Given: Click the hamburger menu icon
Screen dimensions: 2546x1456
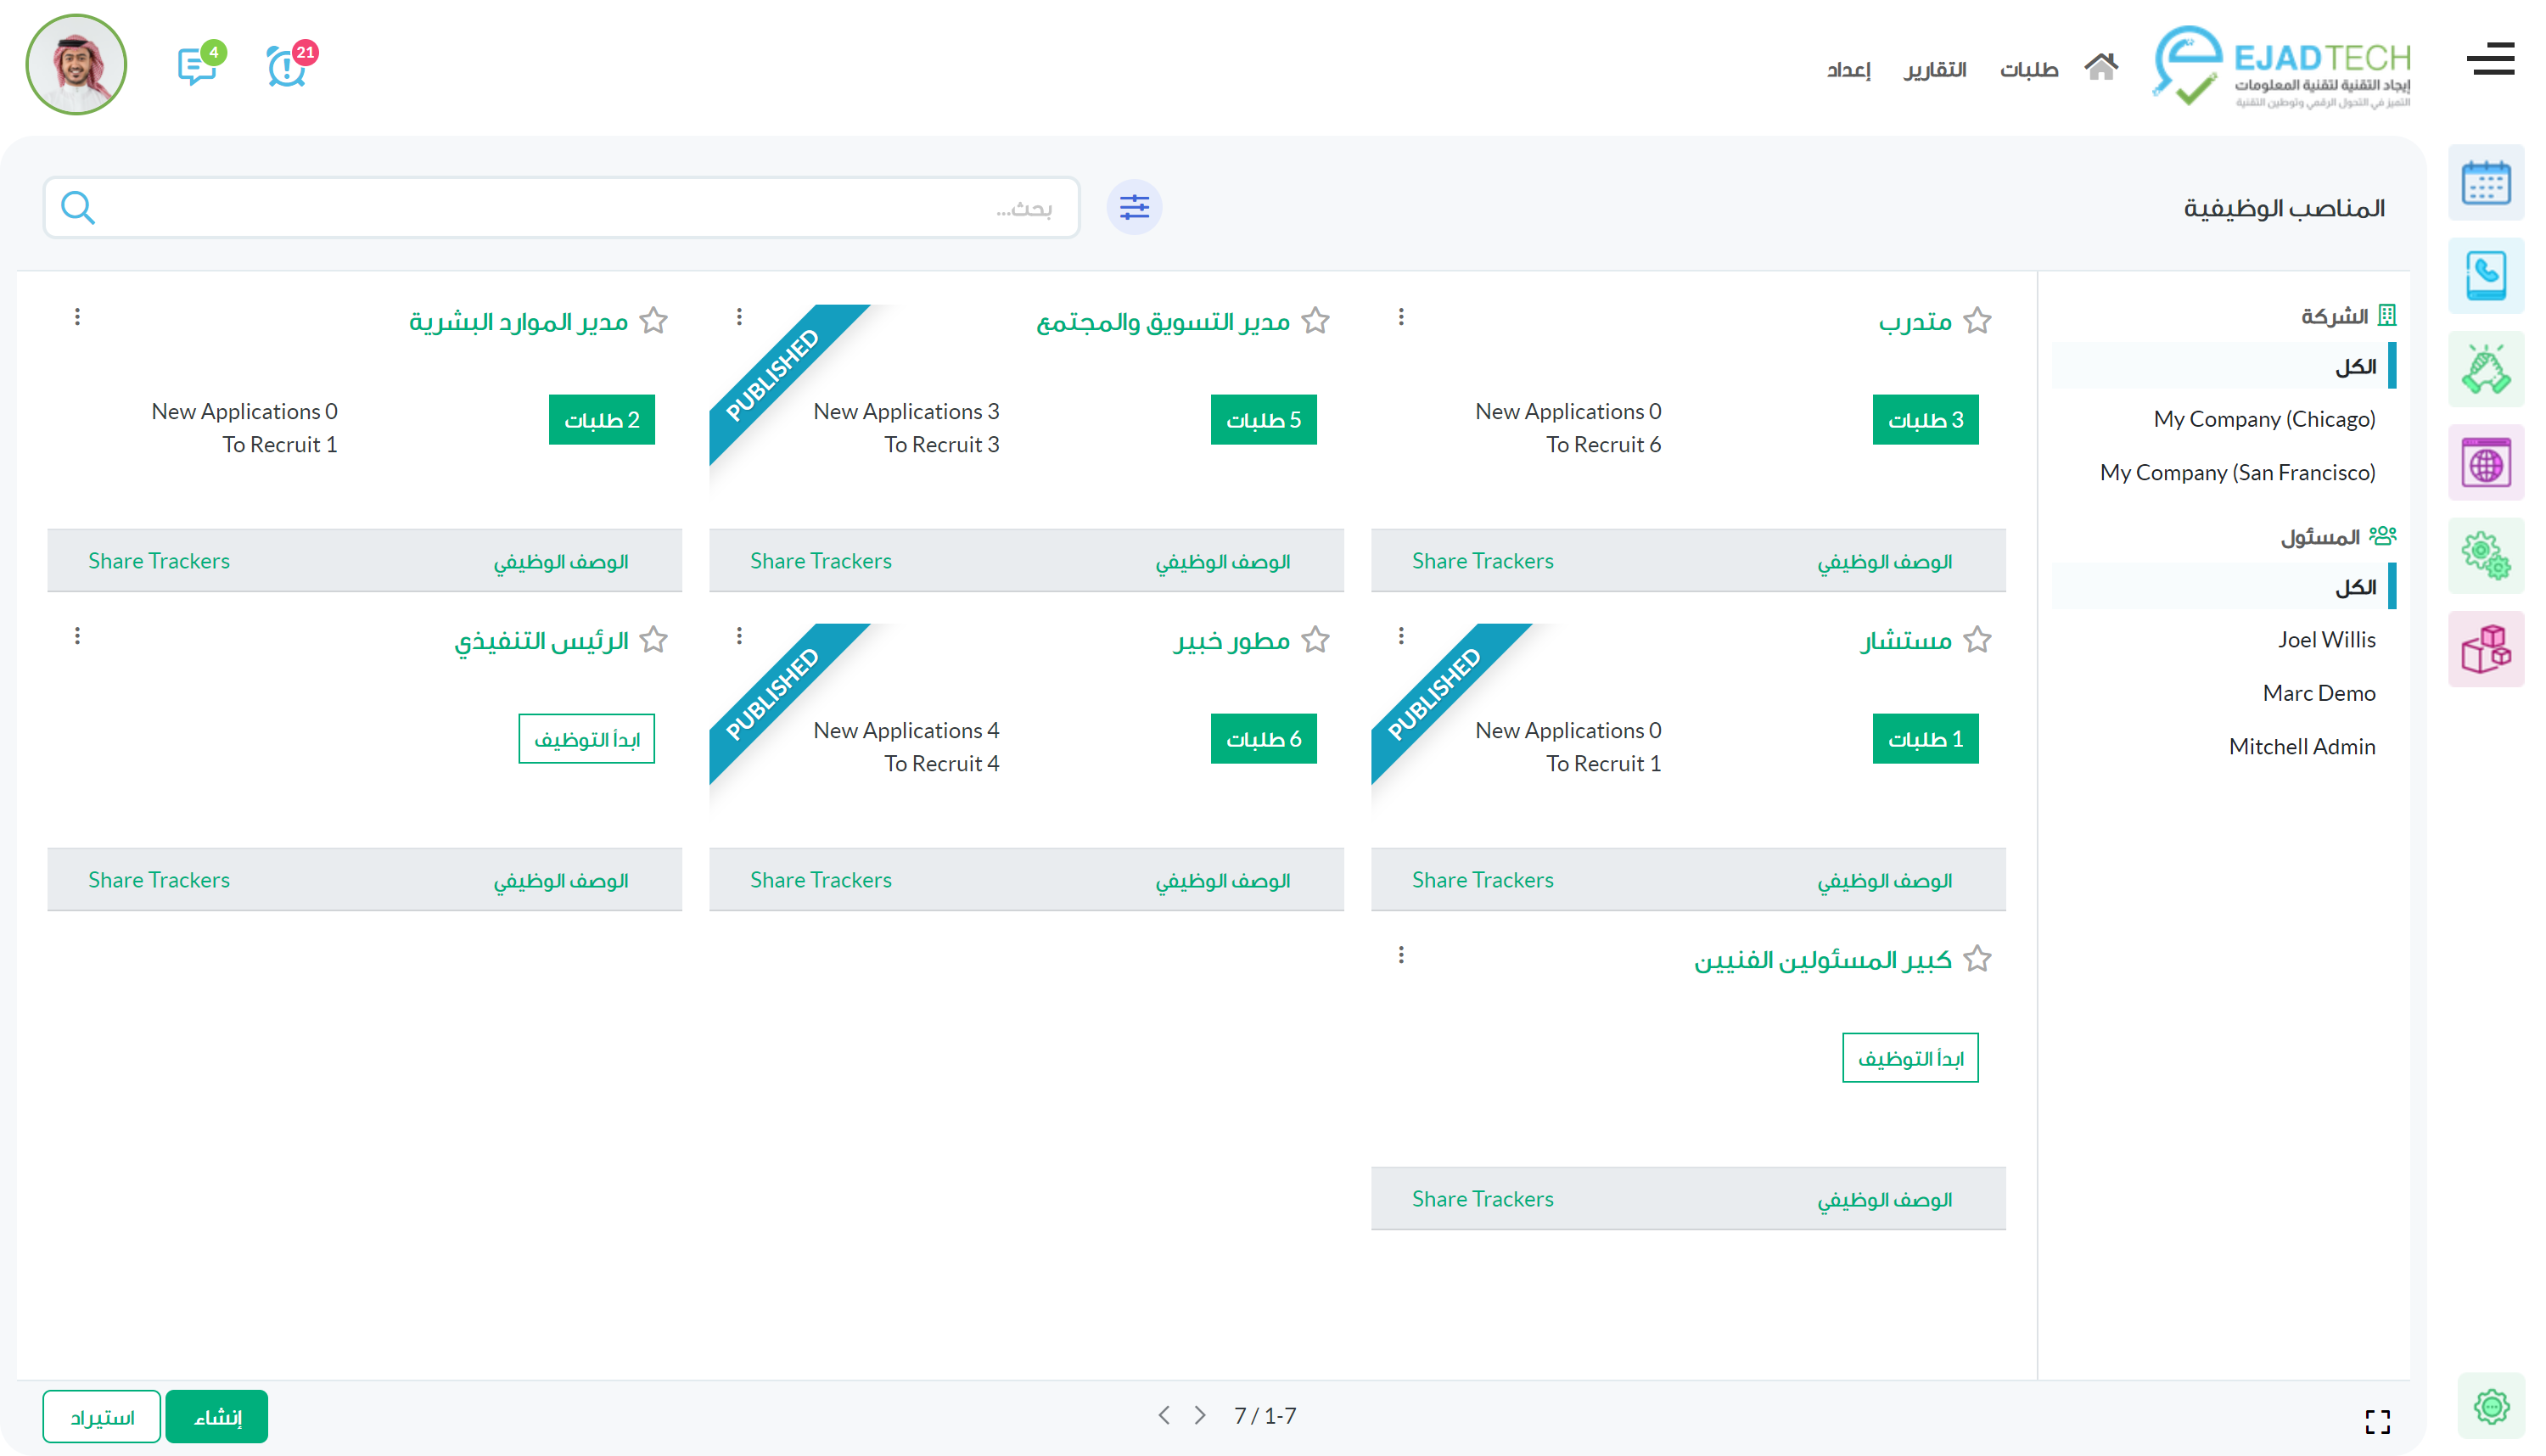Looking at the screenshot, I should 2490,59.
